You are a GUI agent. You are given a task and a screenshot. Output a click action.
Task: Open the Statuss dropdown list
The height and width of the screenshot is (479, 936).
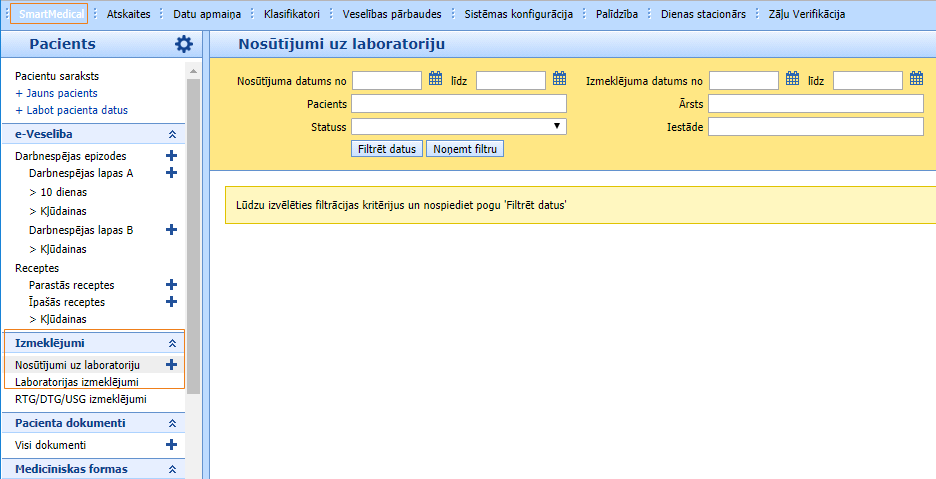tap(459, 126)
